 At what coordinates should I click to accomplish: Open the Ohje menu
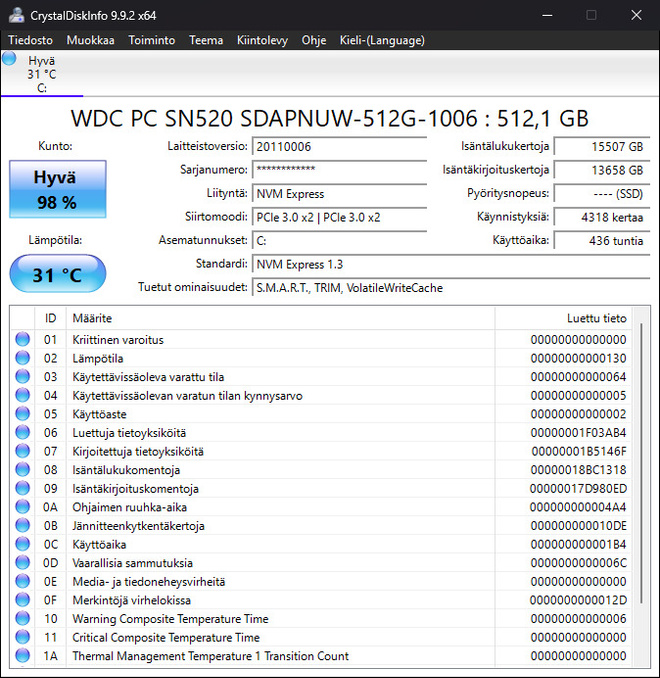[x=314, y=40]
